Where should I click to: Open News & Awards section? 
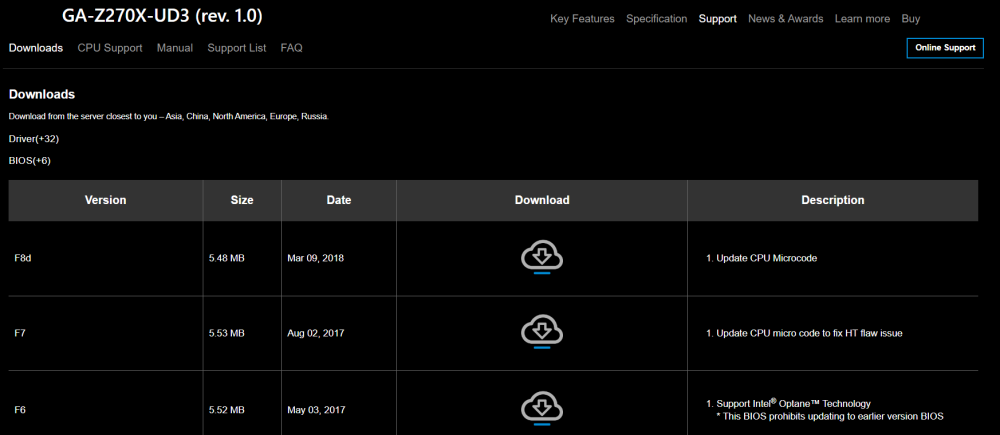786,19
